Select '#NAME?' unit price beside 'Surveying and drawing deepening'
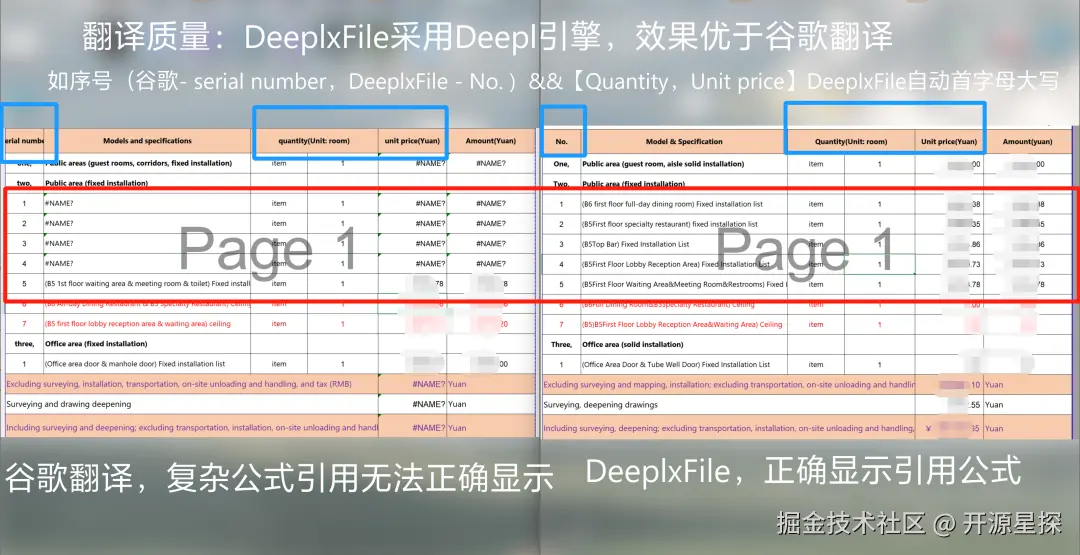The height and width of the screenshot is (555, 1080). click(x=412, y=404)
